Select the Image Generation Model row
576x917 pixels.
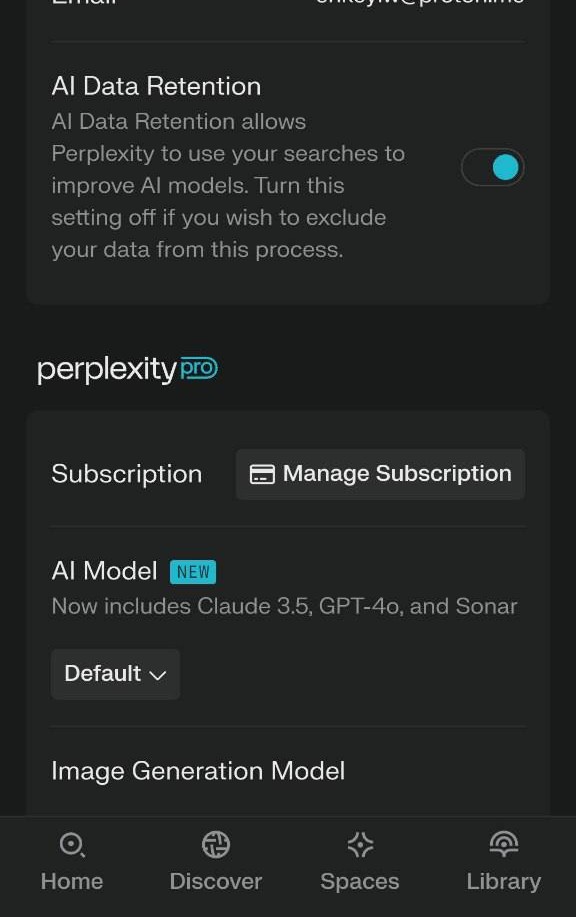[288, 771]
